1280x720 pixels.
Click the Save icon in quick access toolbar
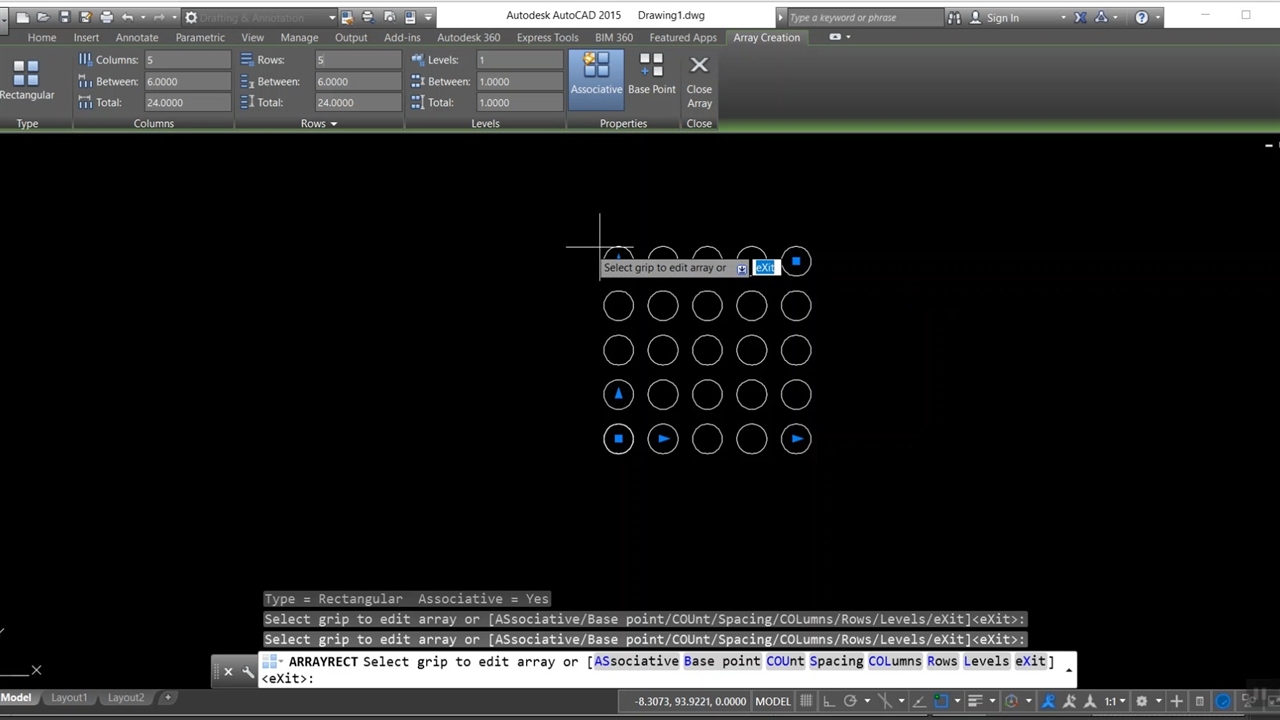coord(65,17)
